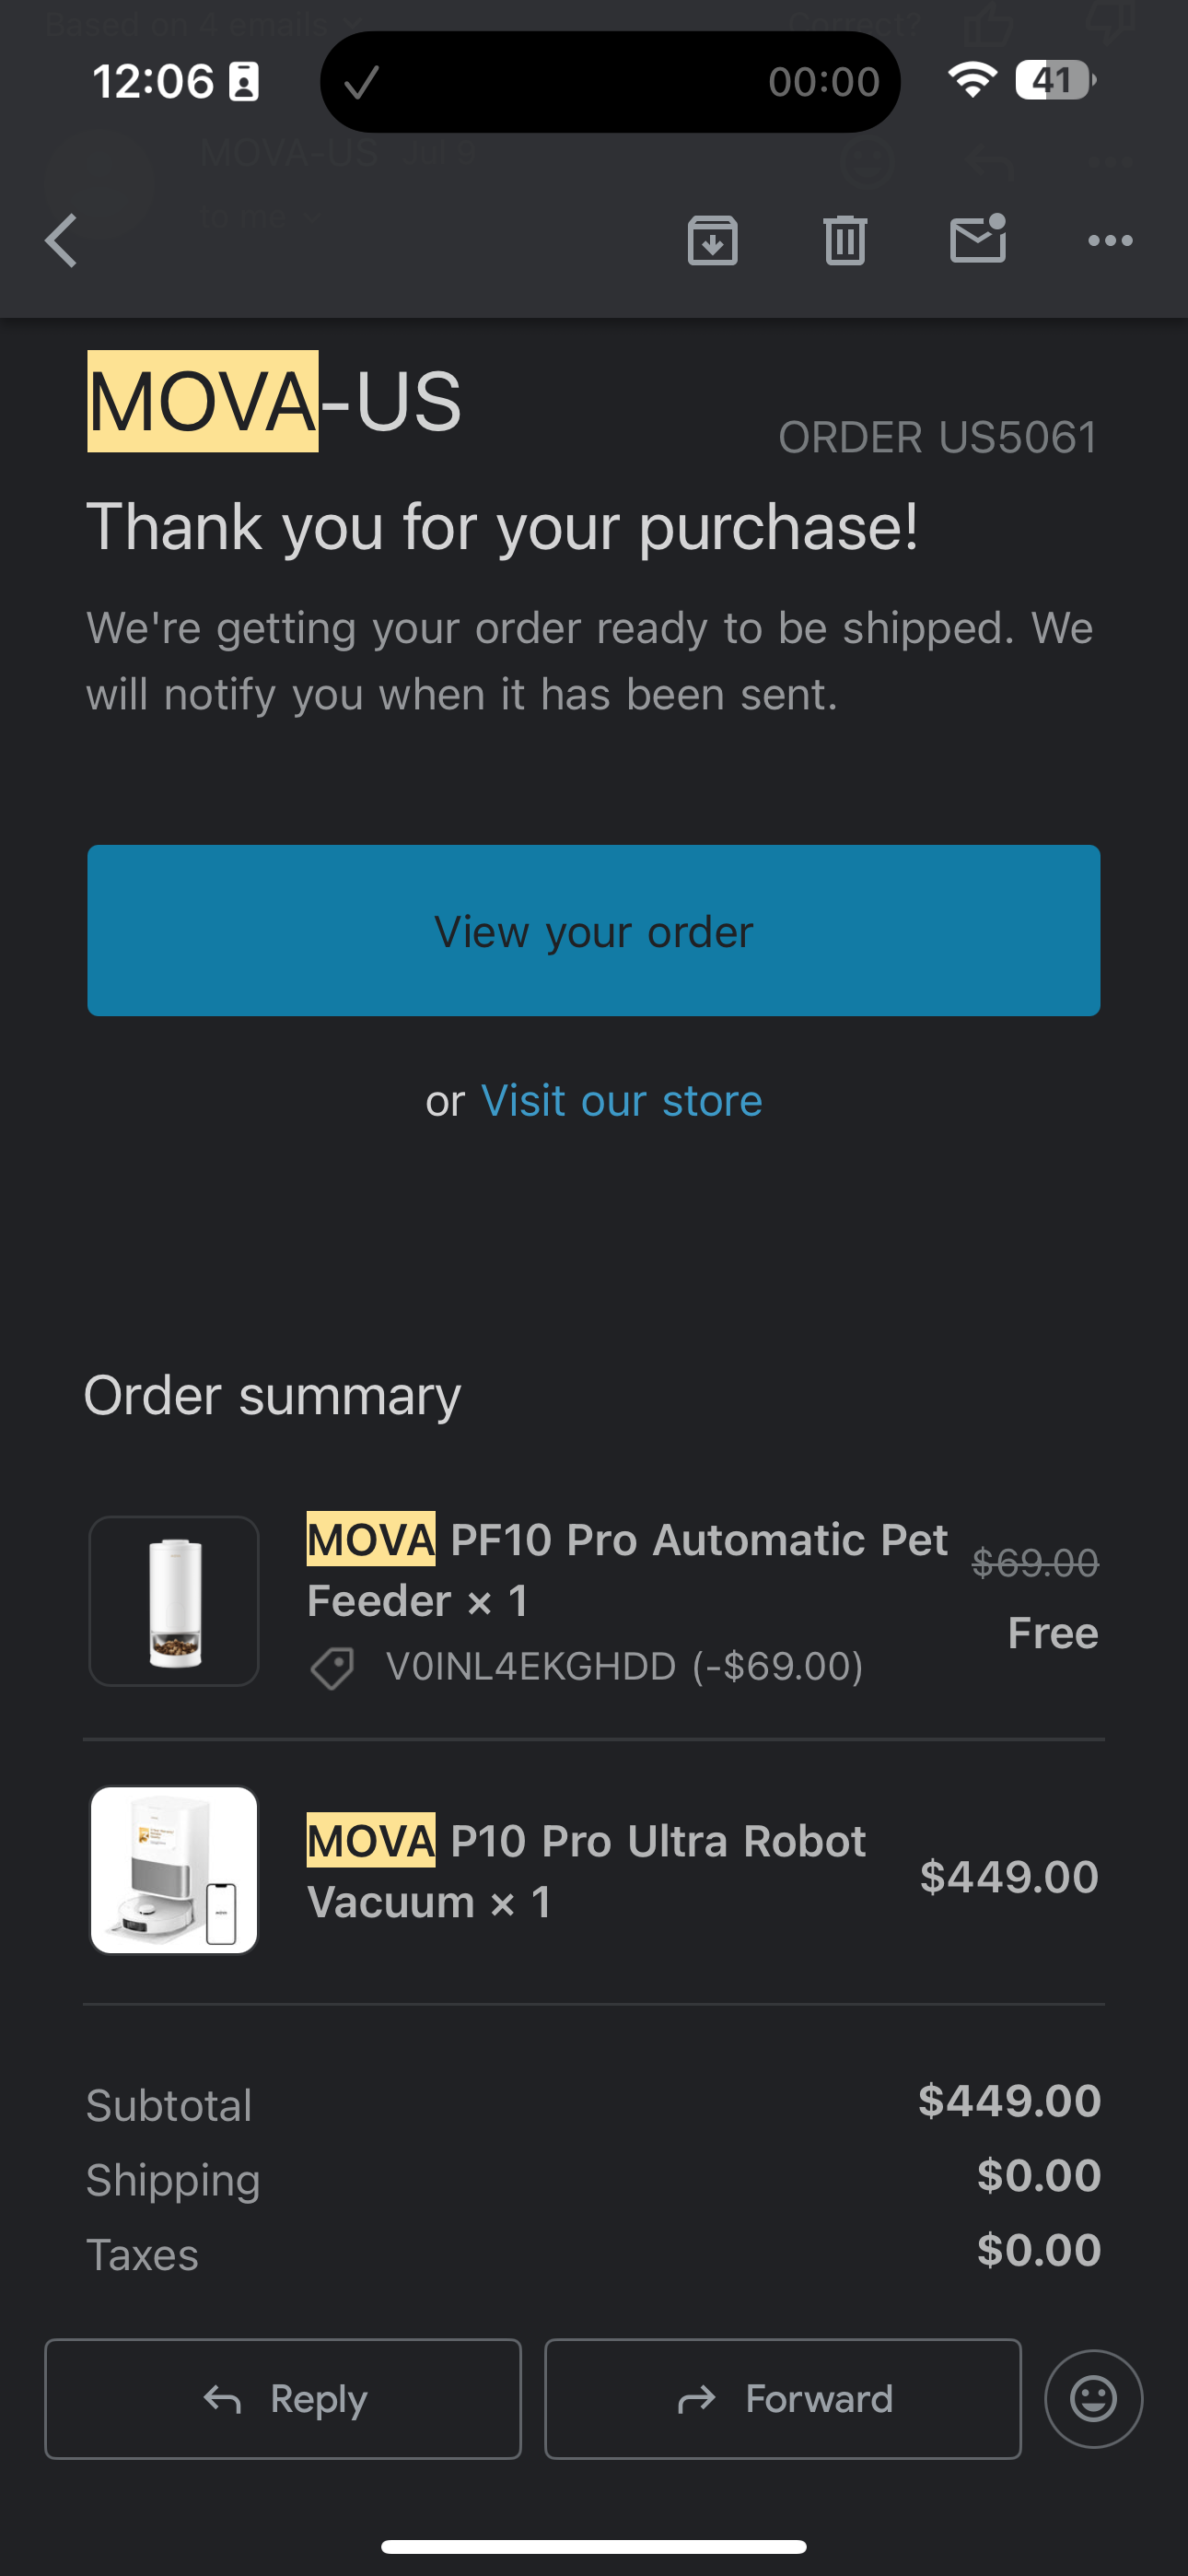Viewport: 1188px width, 2576px height.
Task: Follow the Visit our store link
Action: pos(621,1101)
